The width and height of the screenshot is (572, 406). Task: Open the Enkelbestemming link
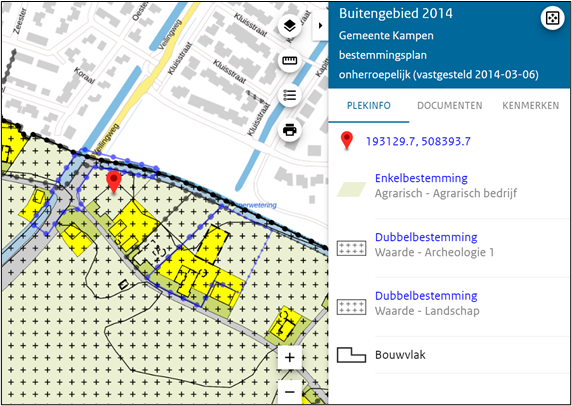coord(421,178)
